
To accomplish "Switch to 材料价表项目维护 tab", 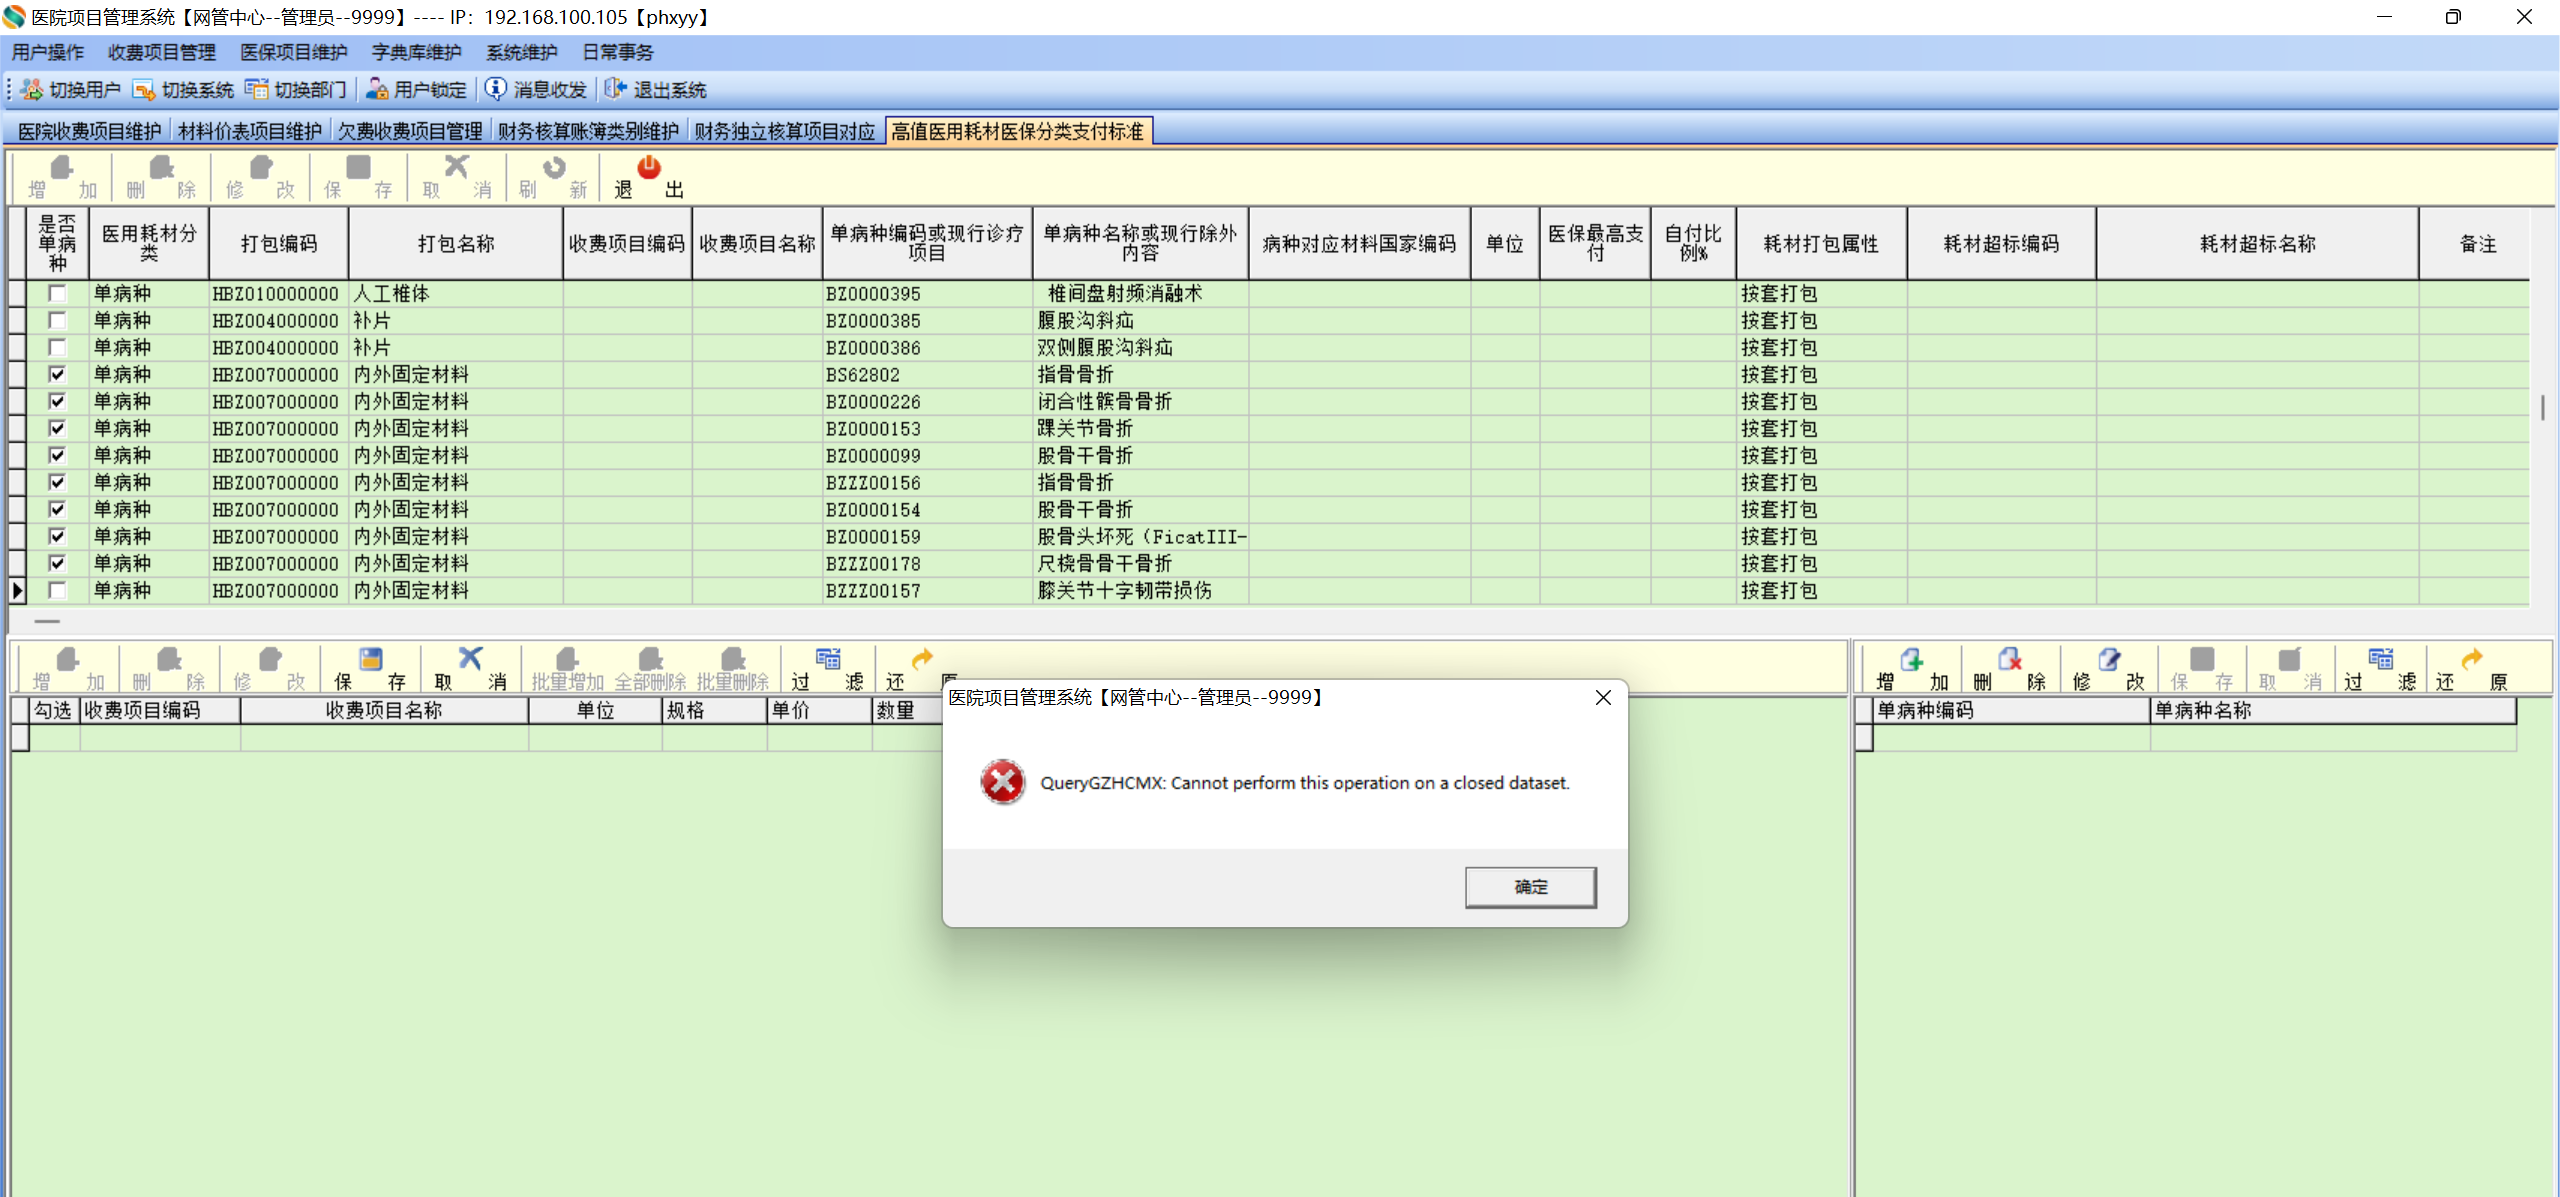I will (250, 131).
